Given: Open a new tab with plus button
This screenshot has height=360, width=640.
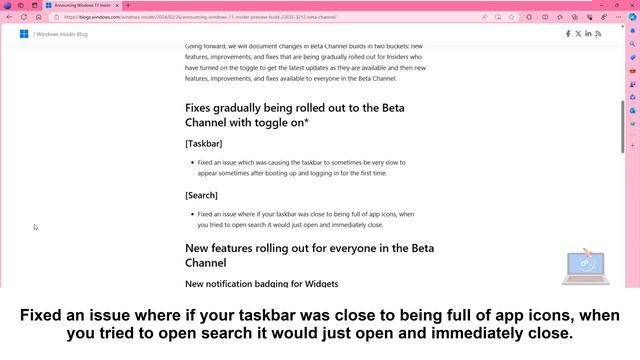Looking at the screenshot, I should (128, 5).
